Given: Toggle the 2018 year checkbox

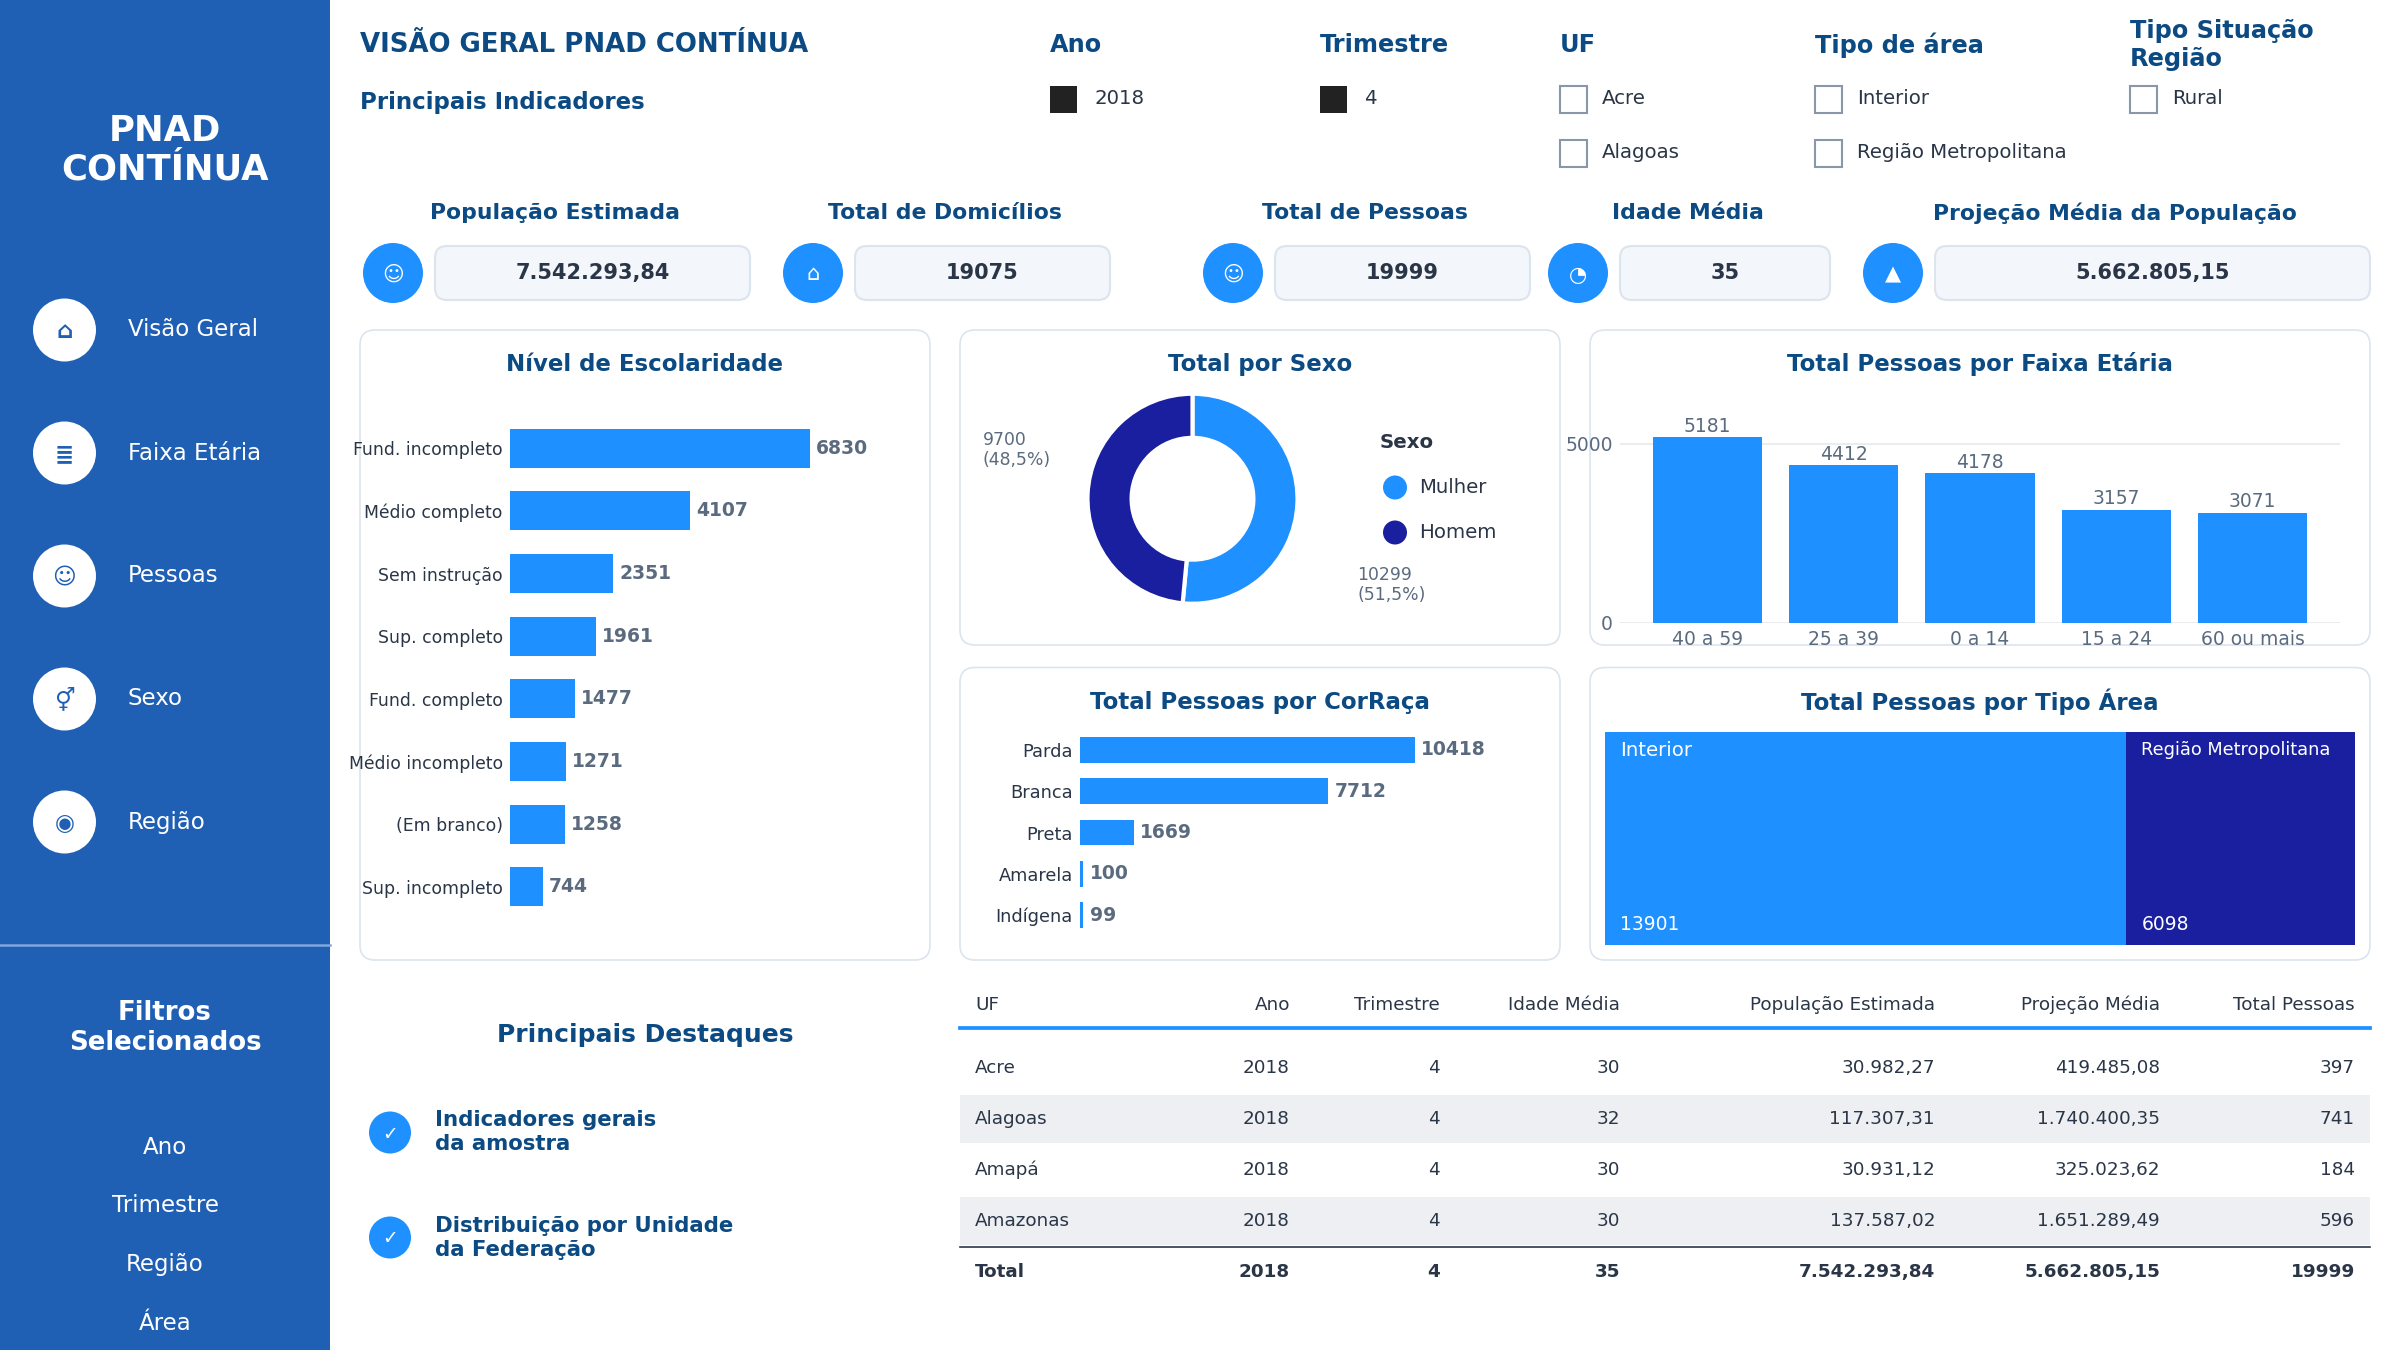Looking at the screenshot, I should coord(1063,99).
